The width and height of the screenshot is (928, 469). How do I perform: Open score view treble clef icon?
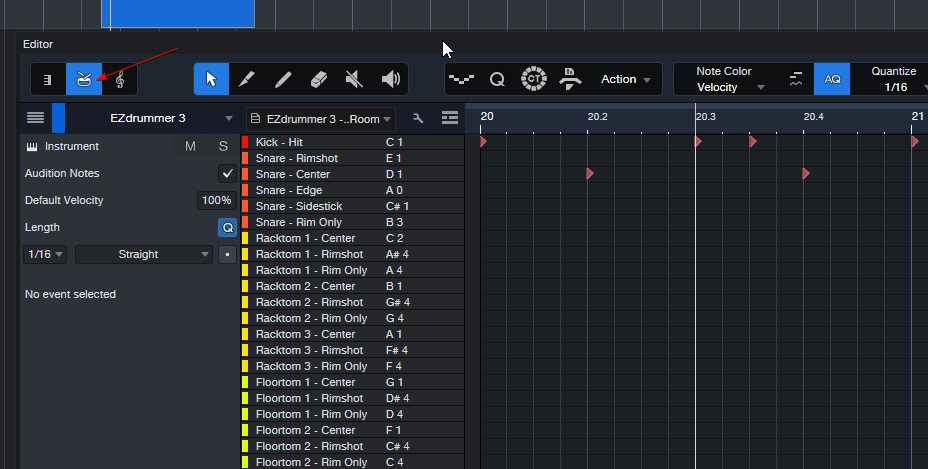click(120, 79)
